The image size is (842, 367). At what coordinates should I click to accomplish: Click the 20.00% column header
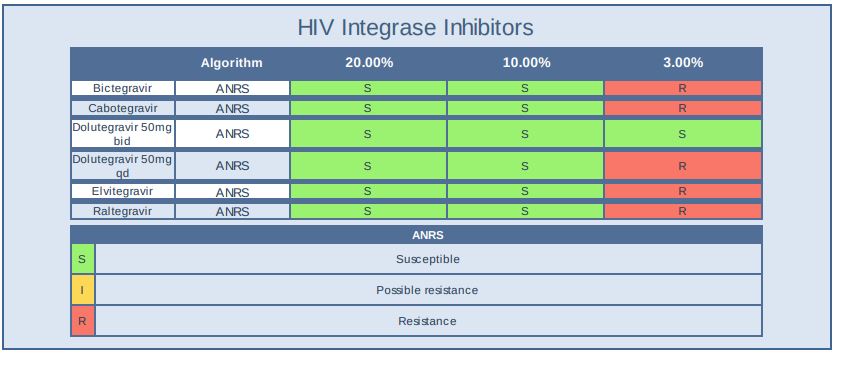click(x=369, y=63)
